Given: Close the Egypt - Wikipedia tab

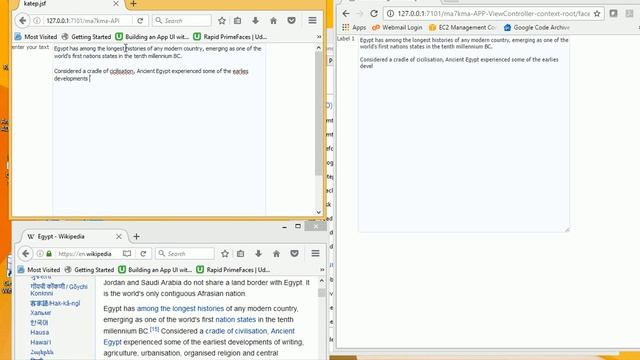Looking at the screenshot, I should [x=119, y=236].
